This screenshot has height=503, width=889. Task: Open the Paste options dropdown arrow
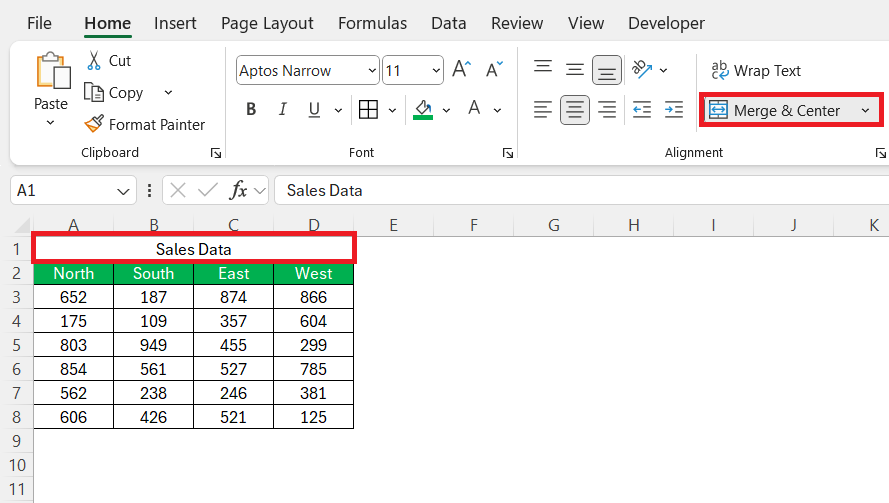click(50, 122)
